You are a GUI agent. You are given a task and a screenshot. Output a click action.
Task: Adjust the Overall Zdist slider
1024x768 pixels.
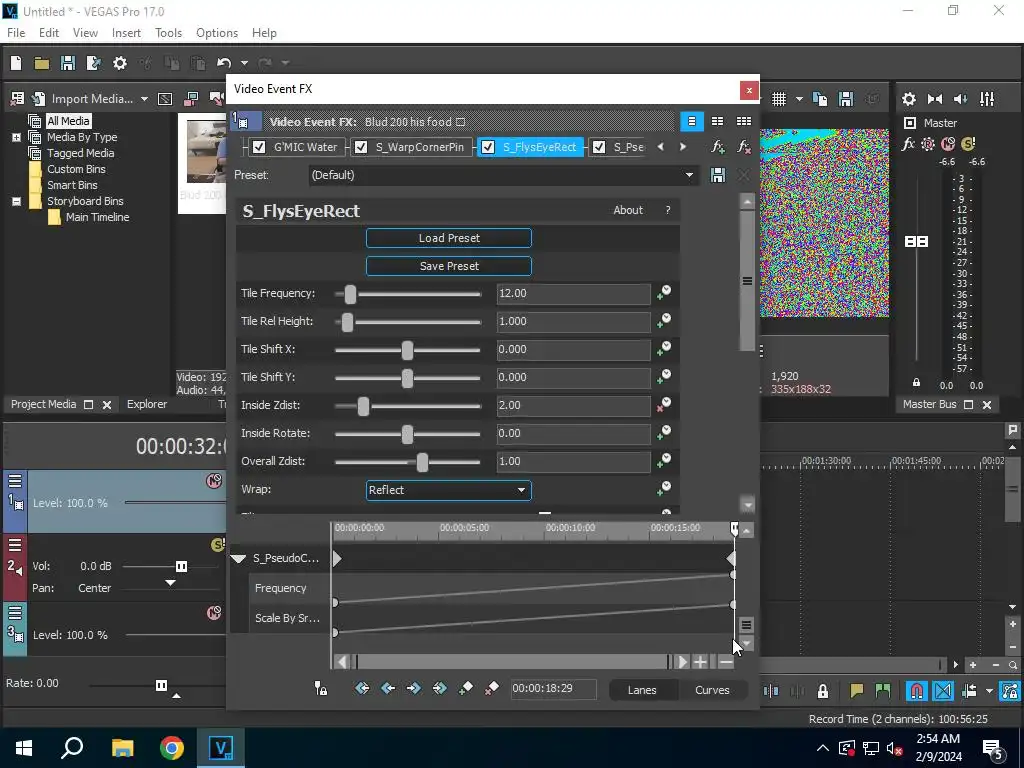click(x=422, y=462)
